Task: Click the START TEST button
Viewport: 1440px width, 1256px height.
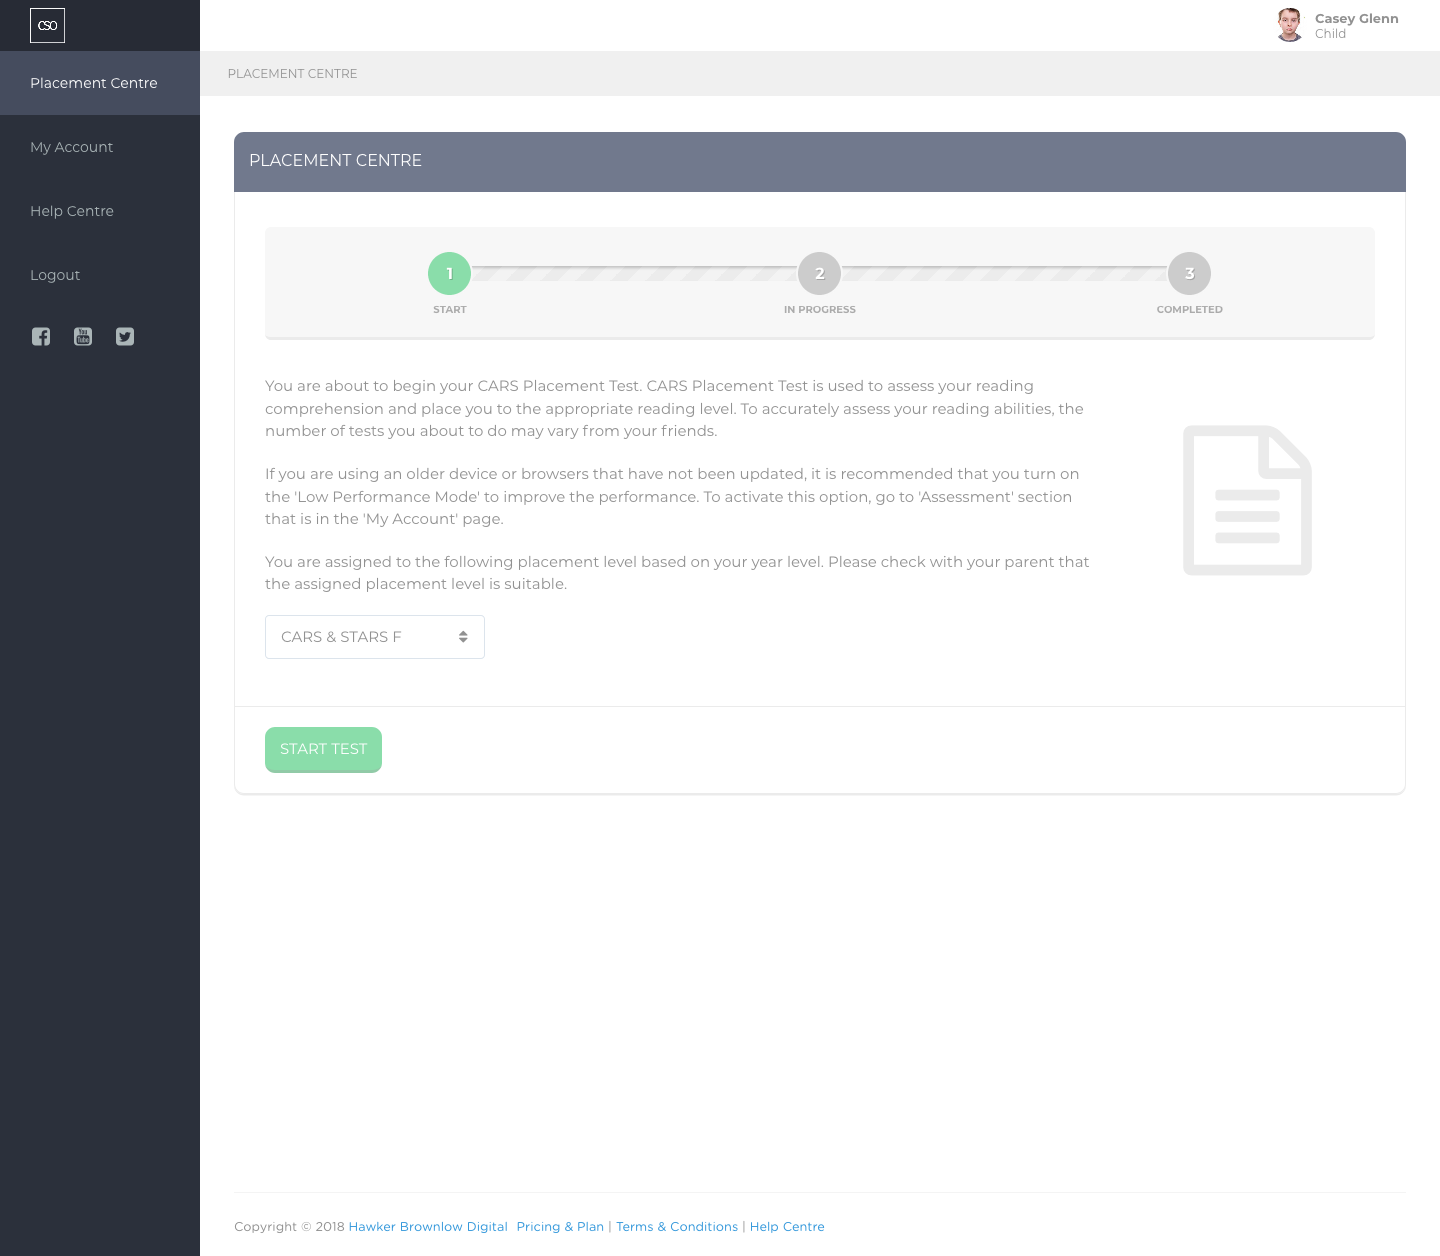Action: tap(323, 750)
